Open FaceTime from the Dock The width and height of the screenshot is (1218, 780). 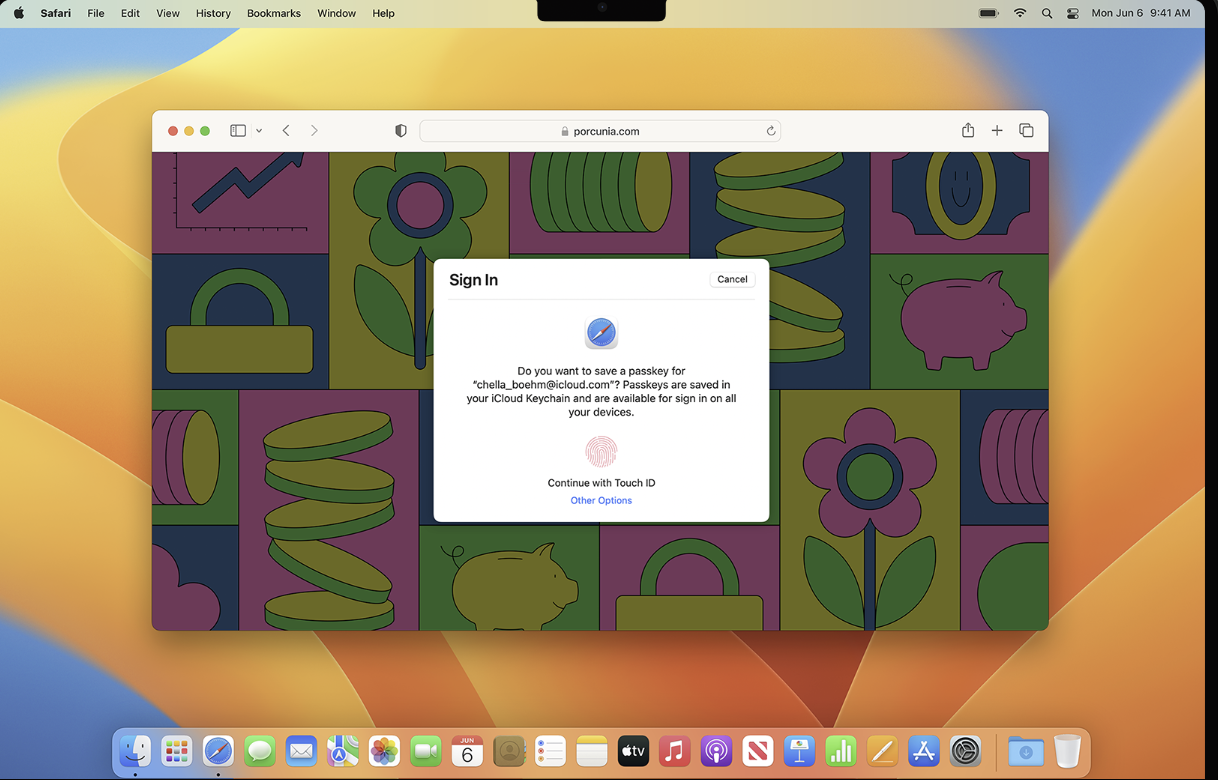click(x=426, y=750)
